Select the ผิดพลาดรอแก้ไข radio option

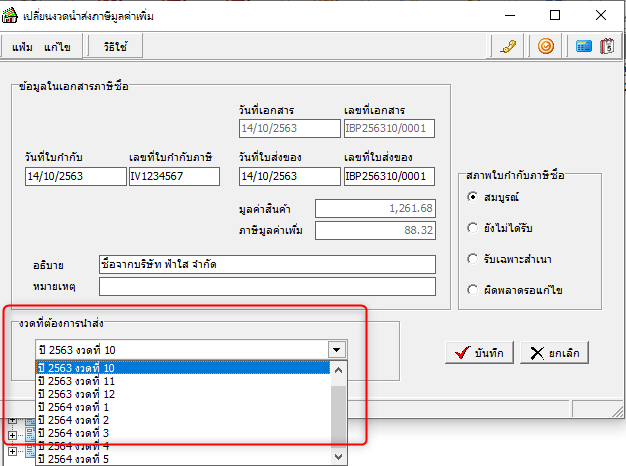(x=472, y=290)
